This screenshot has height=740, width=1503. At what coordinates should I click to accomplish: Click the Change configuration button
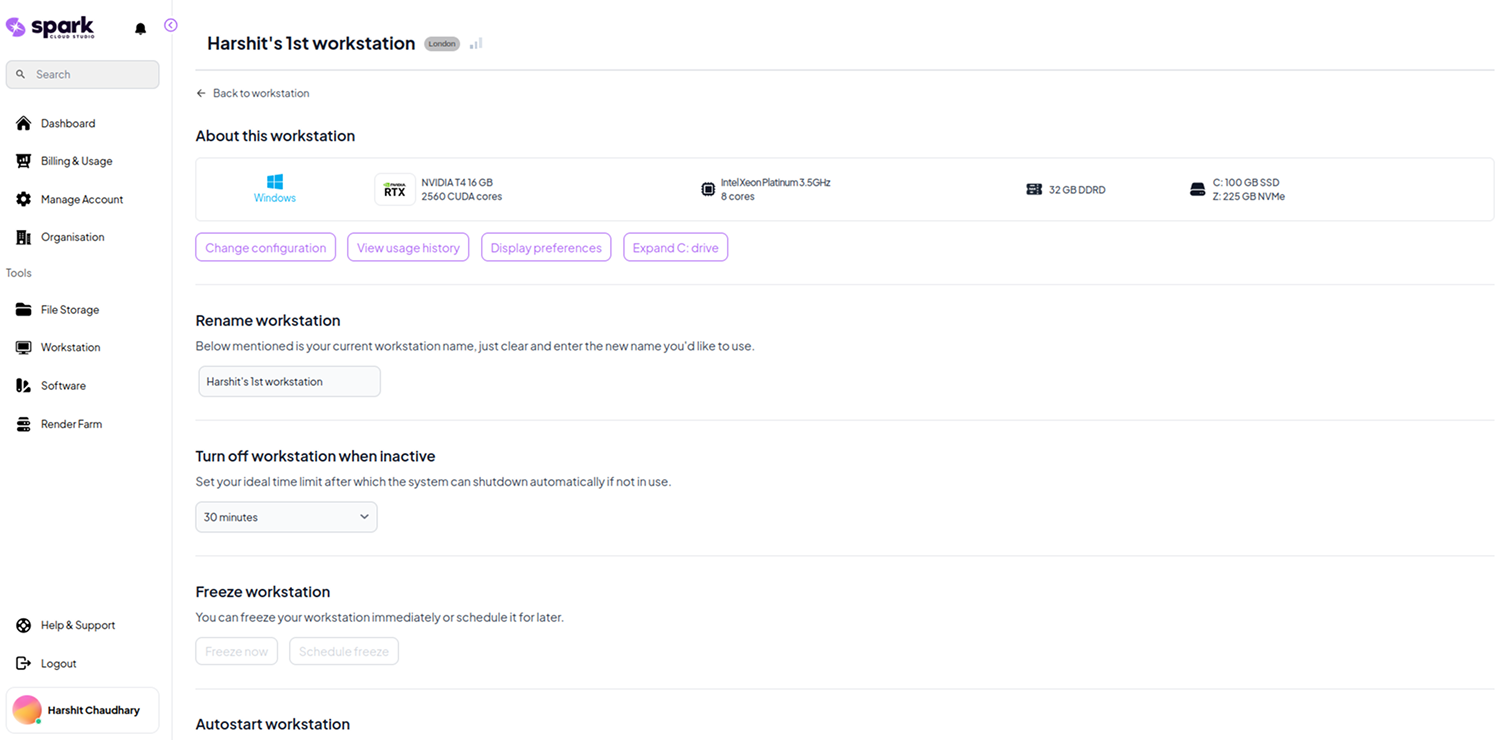(x=265, y=248)
